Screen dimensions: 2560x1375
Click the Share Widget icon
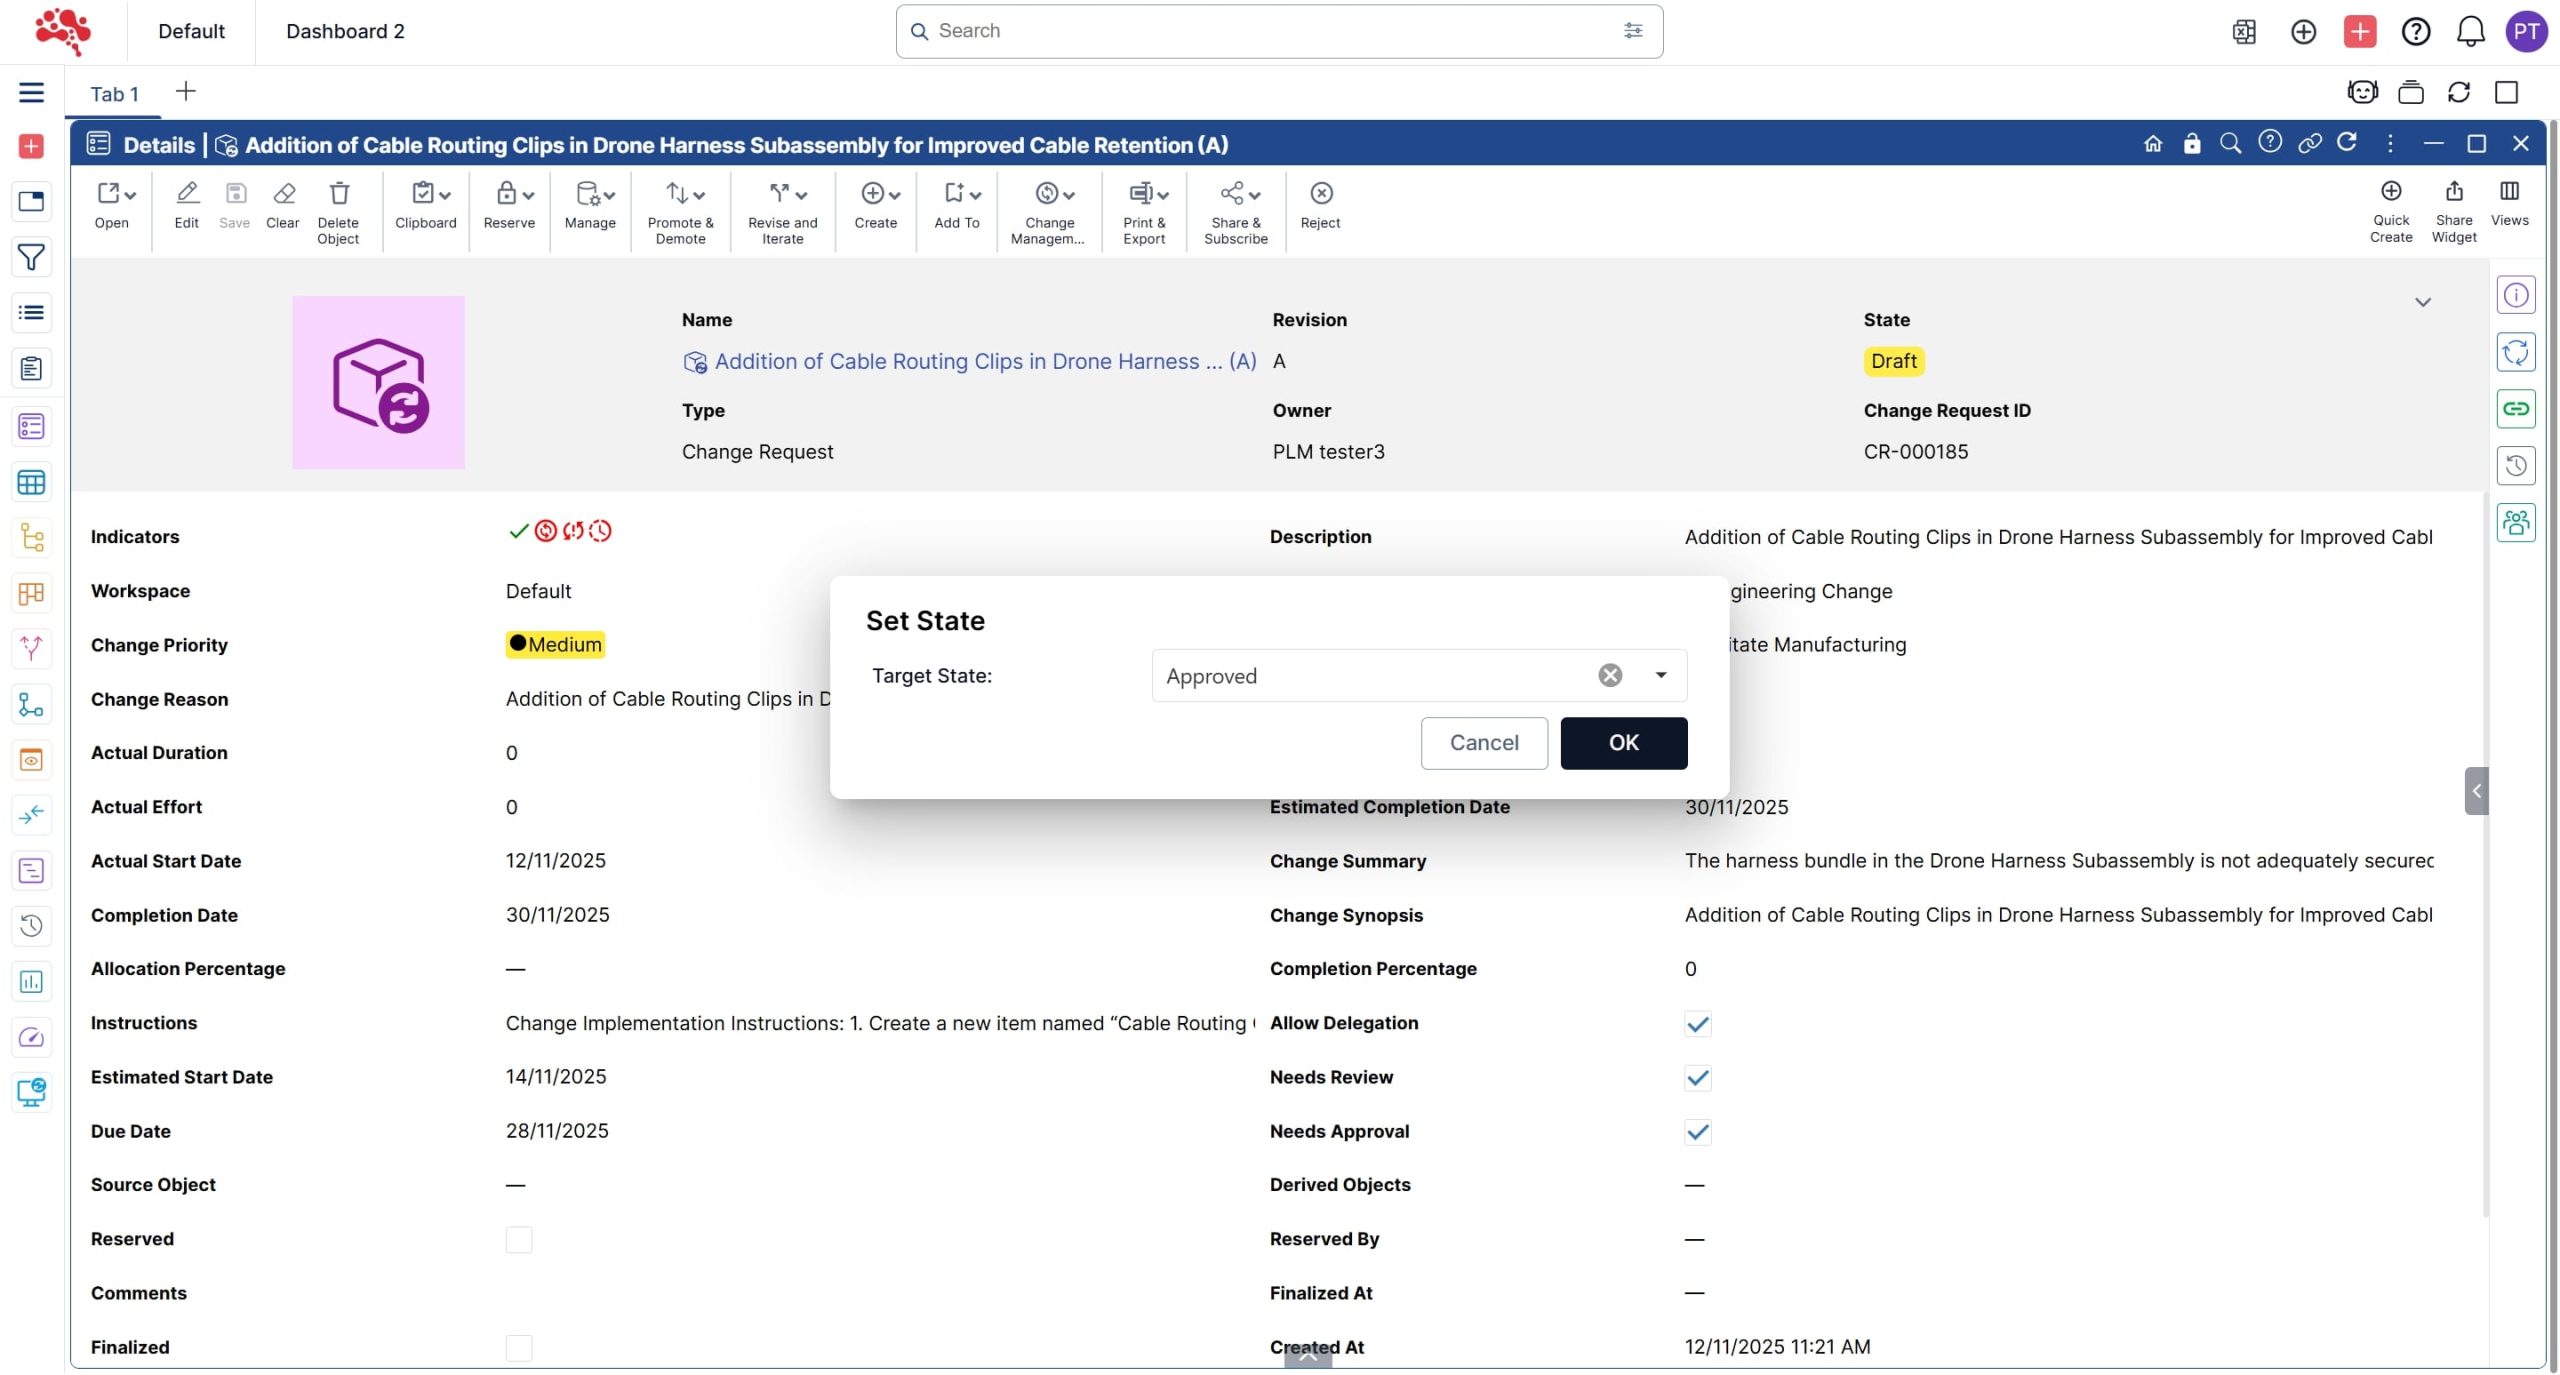pyautogui.click(x=2453, y=192)
